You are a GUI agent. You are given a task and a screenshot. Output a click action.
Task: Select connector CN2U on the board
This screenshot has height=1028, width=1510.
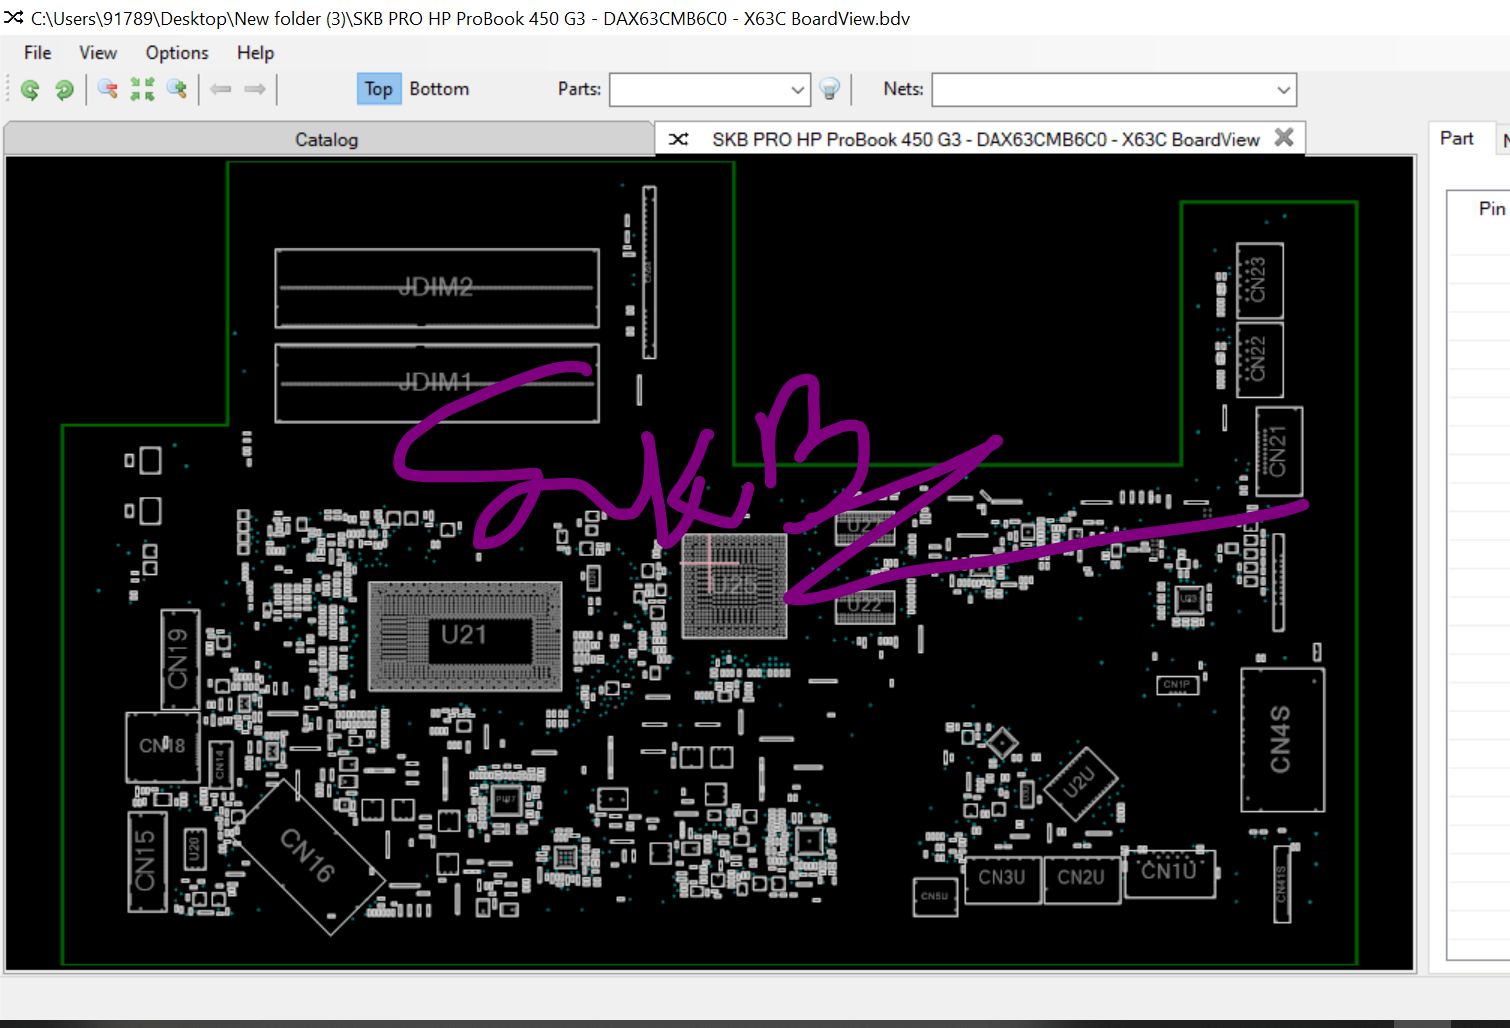coord(1082,880)
